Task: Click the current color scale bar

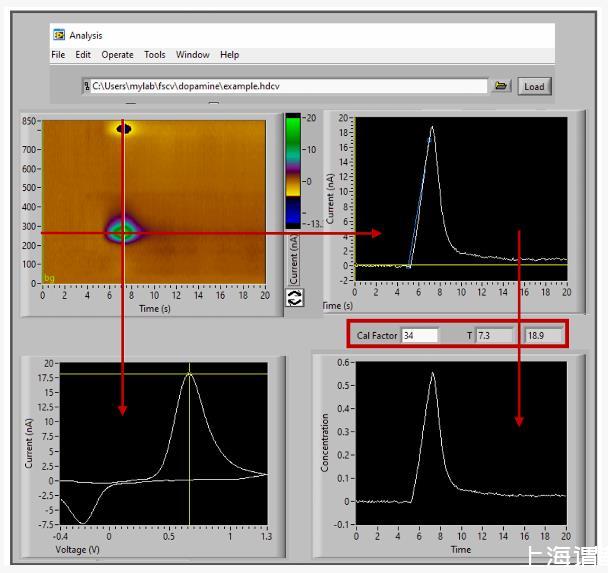Action: coord(293,170)
